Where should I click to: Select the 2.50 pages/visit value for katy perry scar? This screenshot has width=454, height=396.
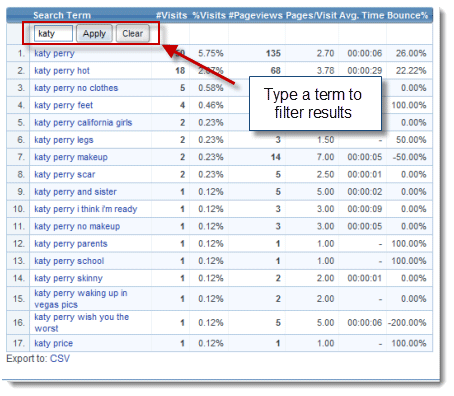325,174
